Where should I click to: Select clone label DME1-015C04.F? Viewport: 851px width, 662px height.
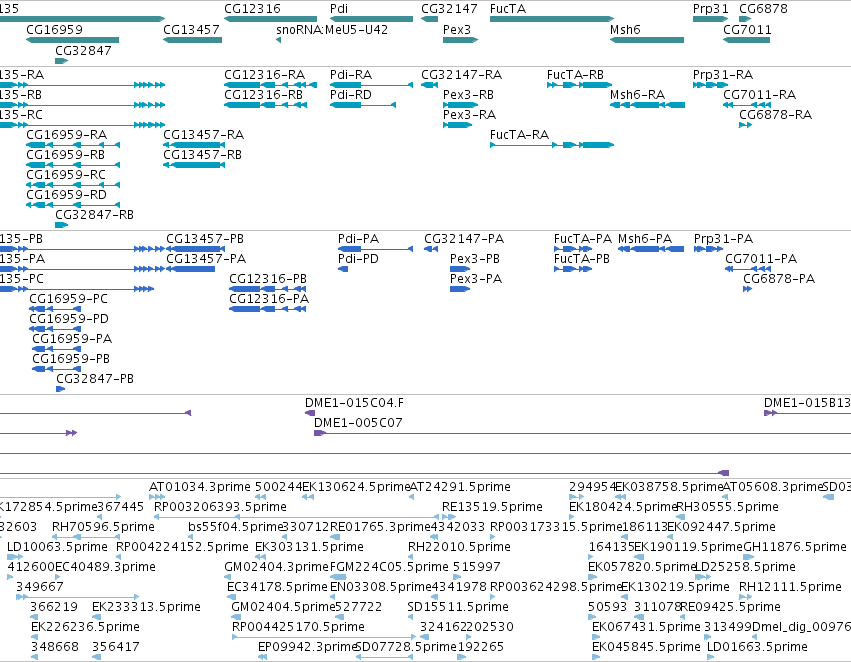coord(354,403)
